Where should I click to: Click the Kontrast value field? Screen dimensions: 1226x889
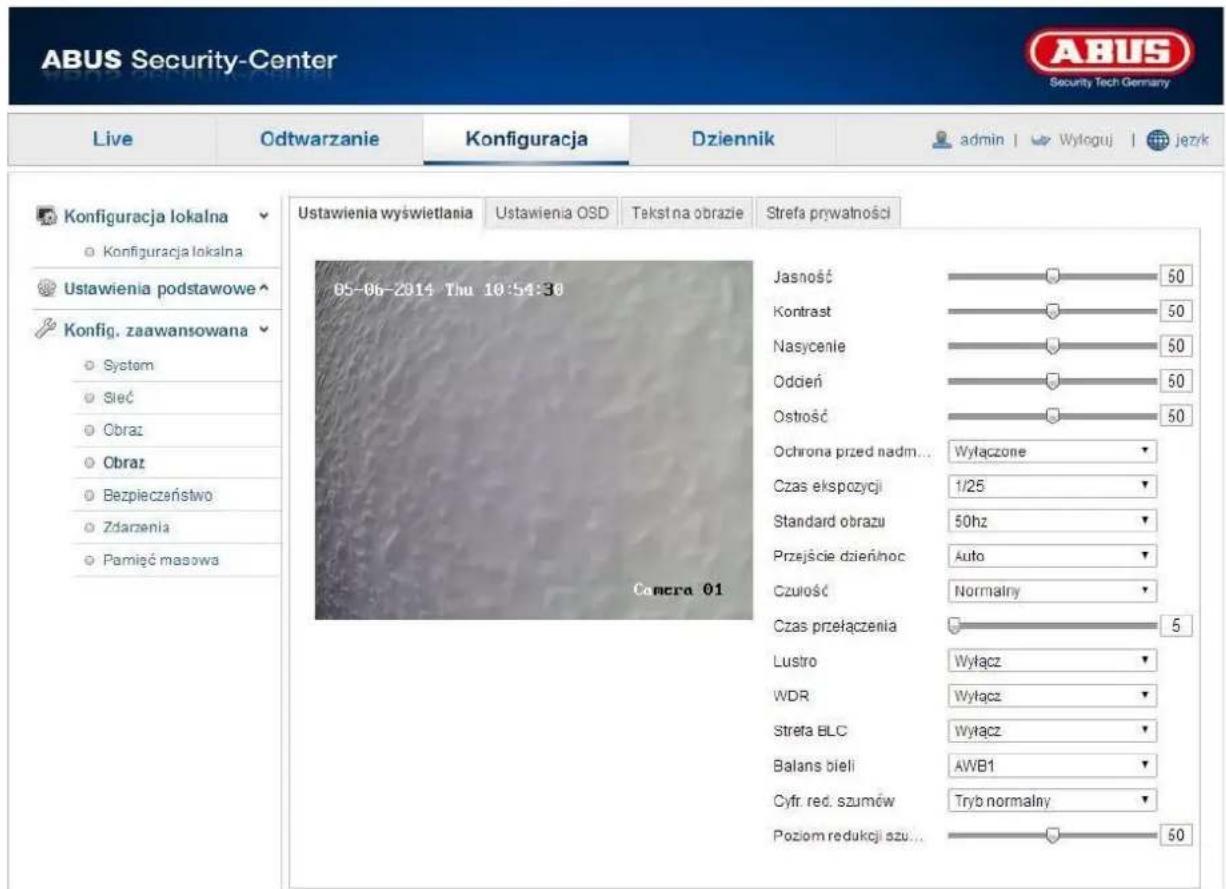click(1176, 311)
